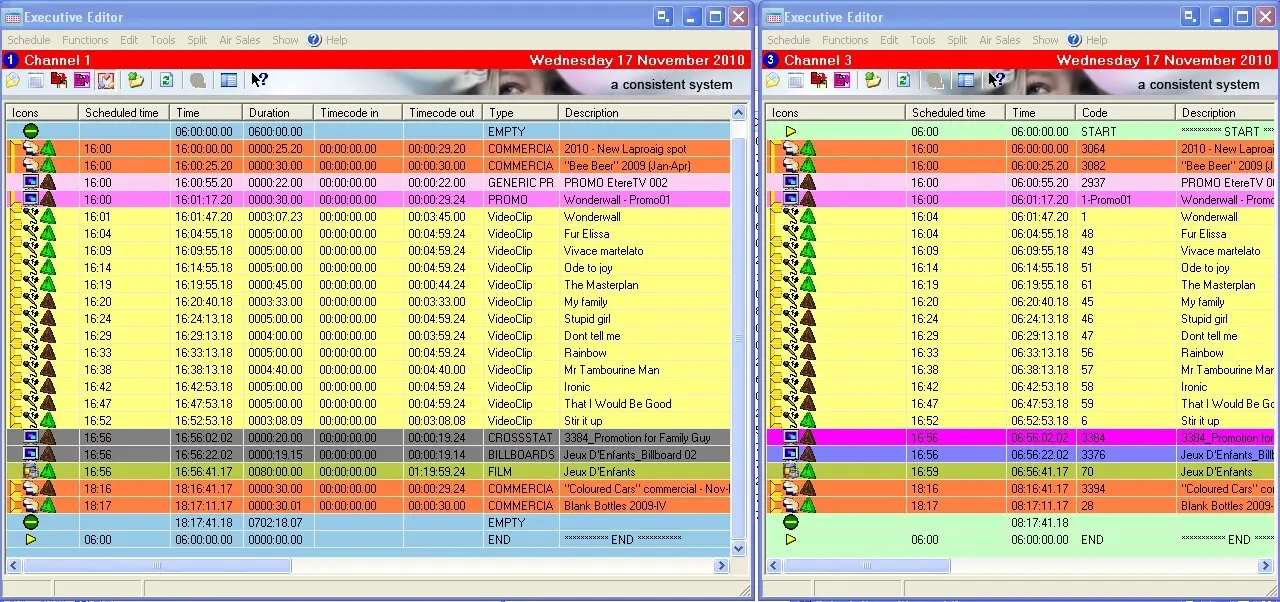
Task: Open the Air Sales menu in Channel 3 window
Action: pos(999,40)
